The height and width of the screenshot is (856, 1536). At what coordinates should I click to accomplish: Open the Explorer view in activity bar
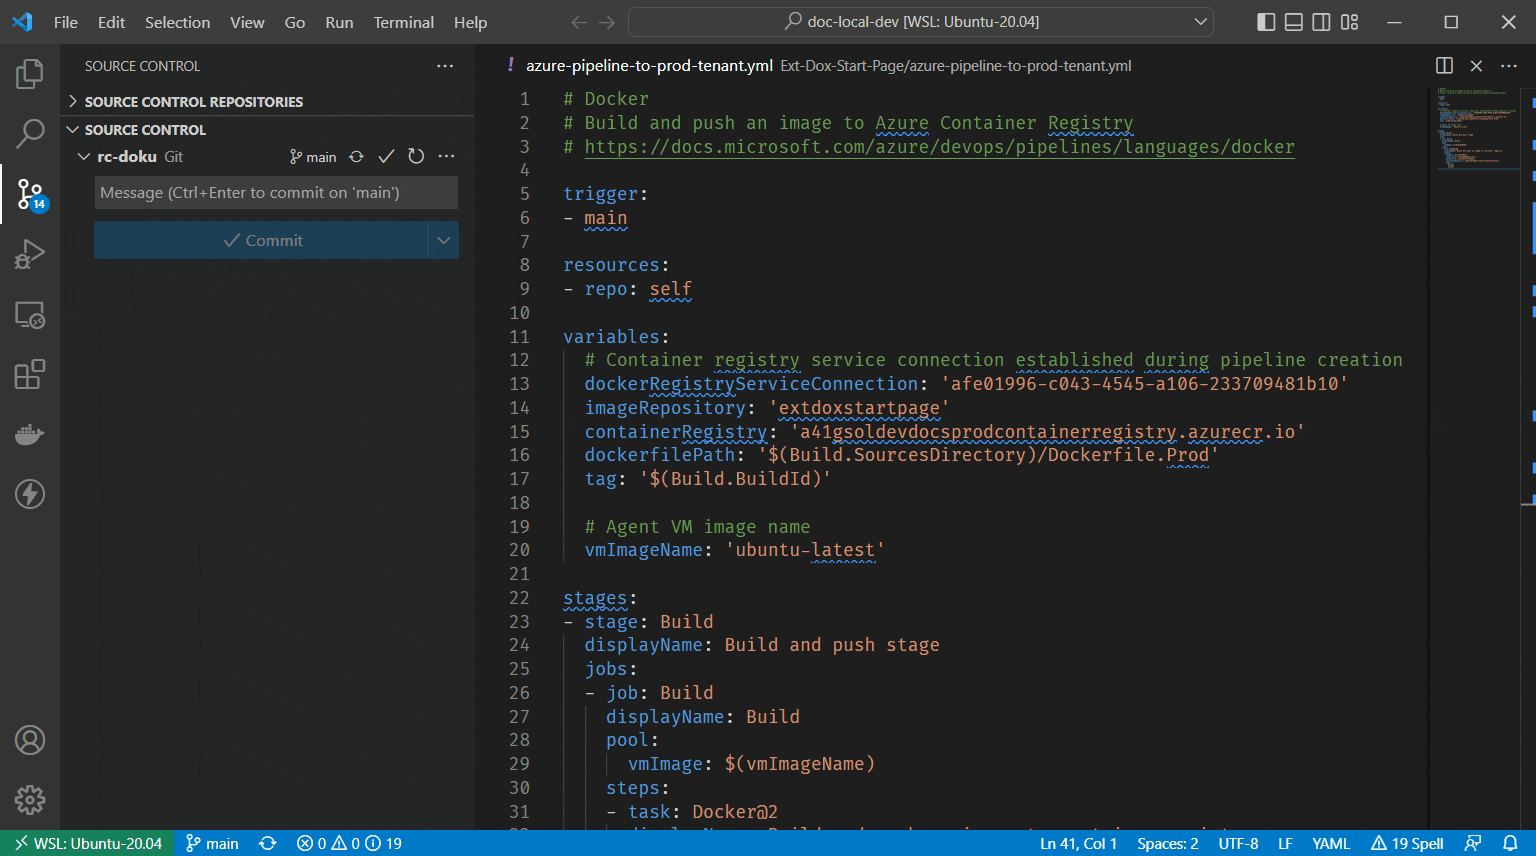pyautogui.click(x=30, y=73)
